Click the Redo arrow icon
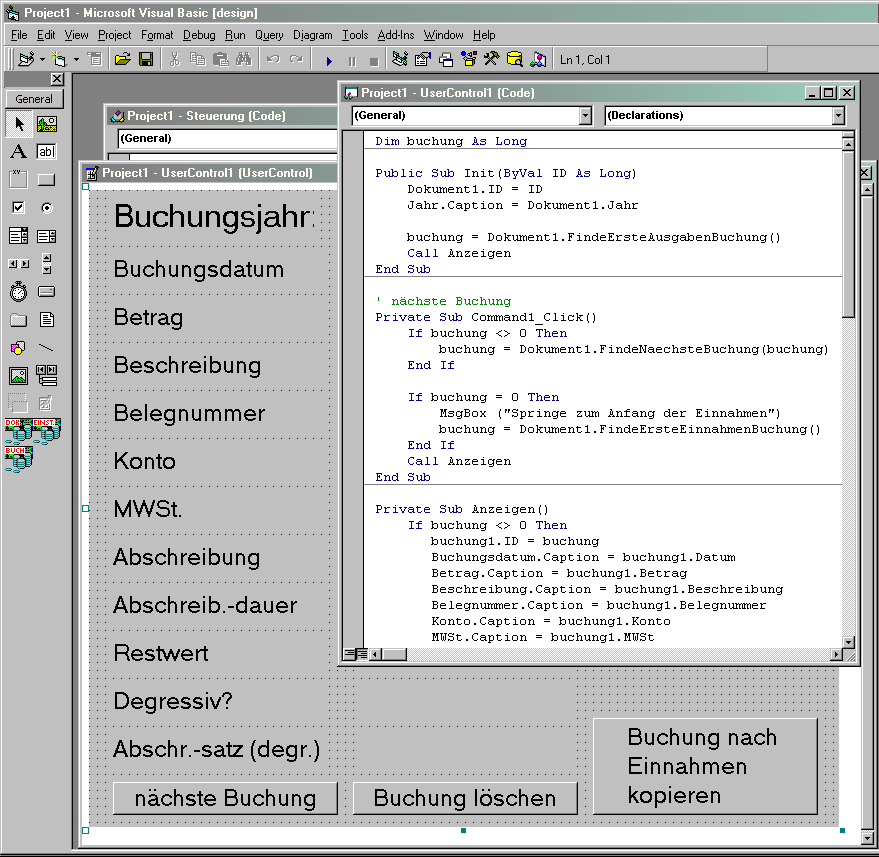 296,59
